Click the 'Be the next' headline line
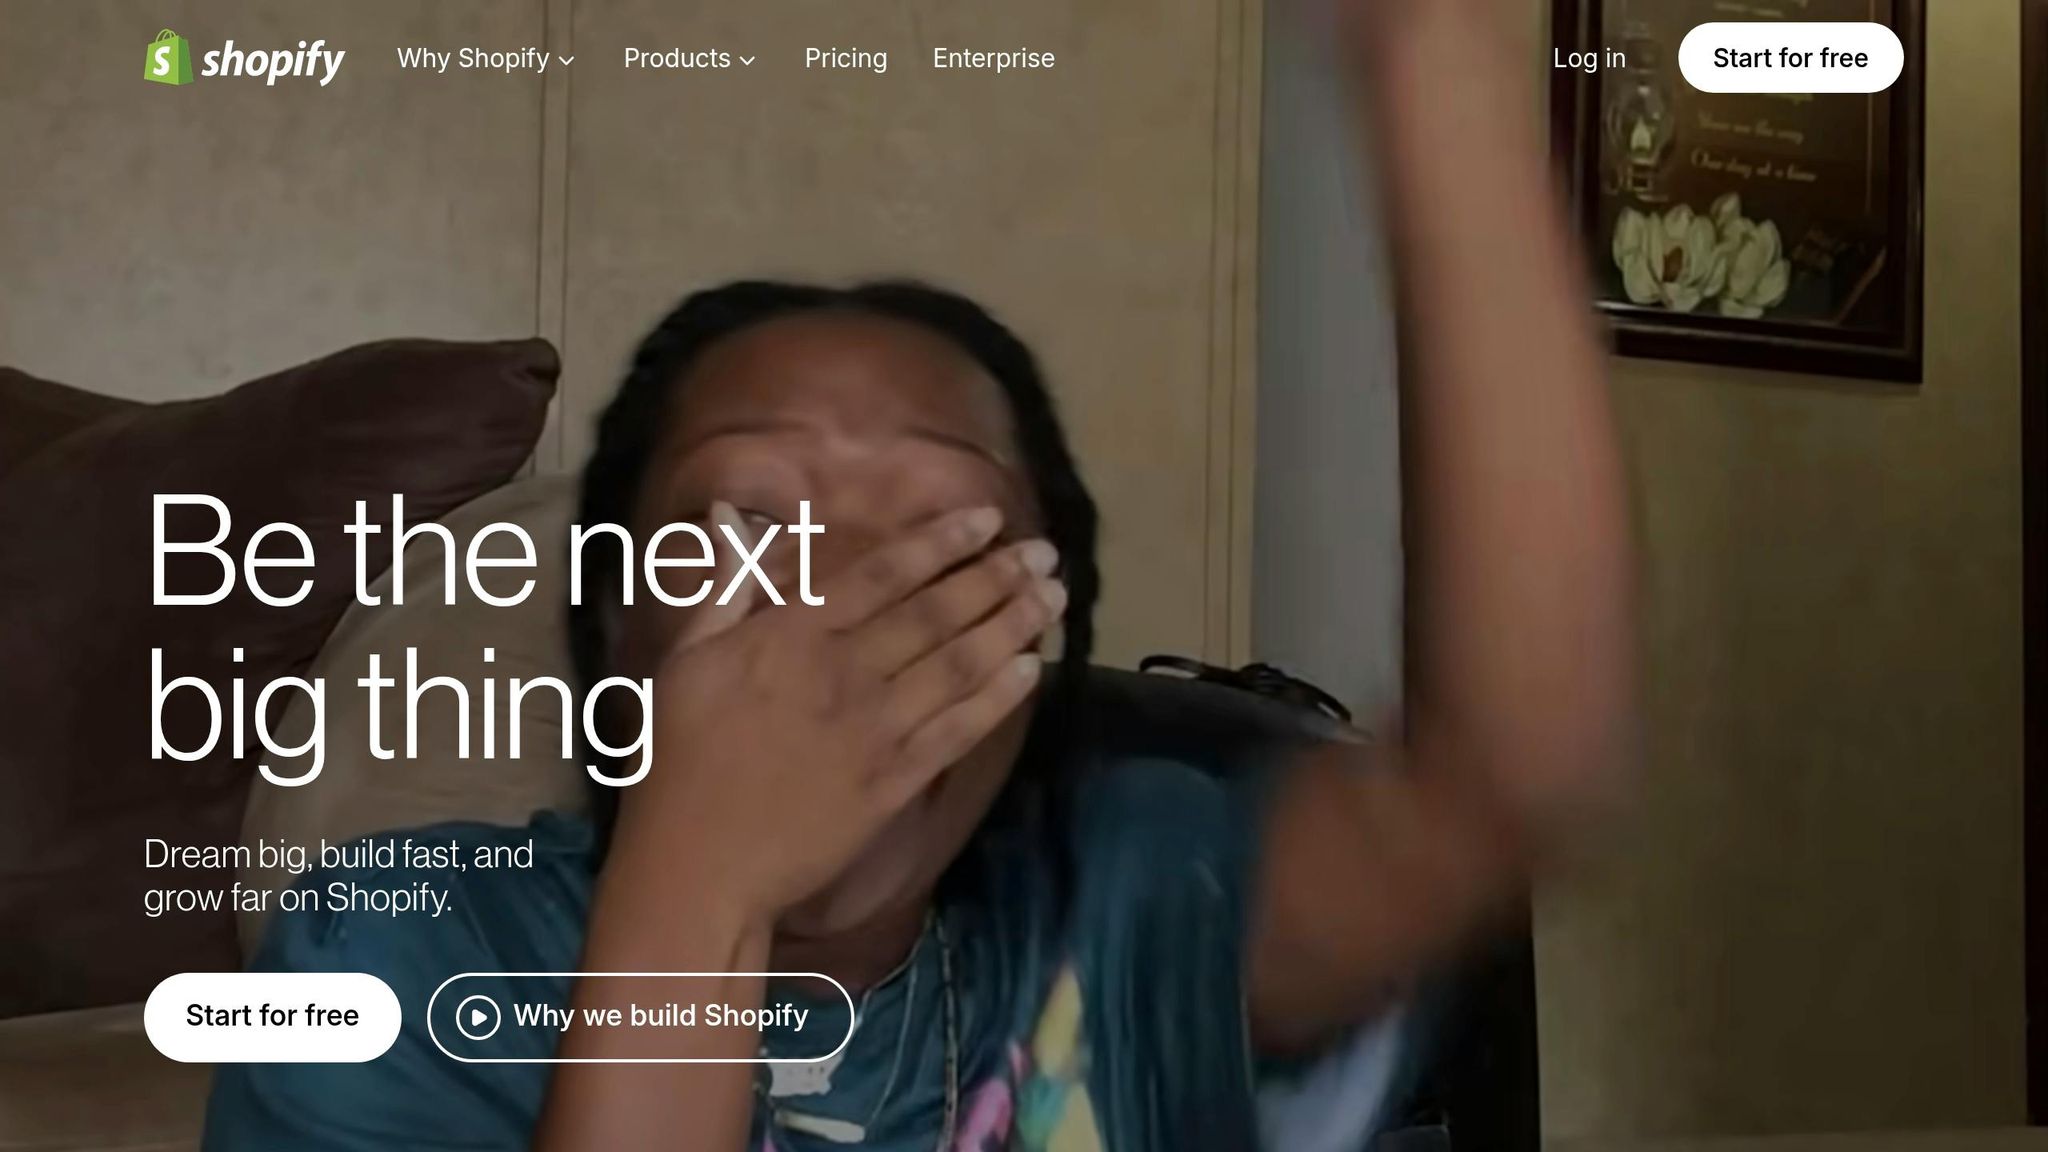The width and height of the screenshot is (2048, 1152). (x=485, y=551)
